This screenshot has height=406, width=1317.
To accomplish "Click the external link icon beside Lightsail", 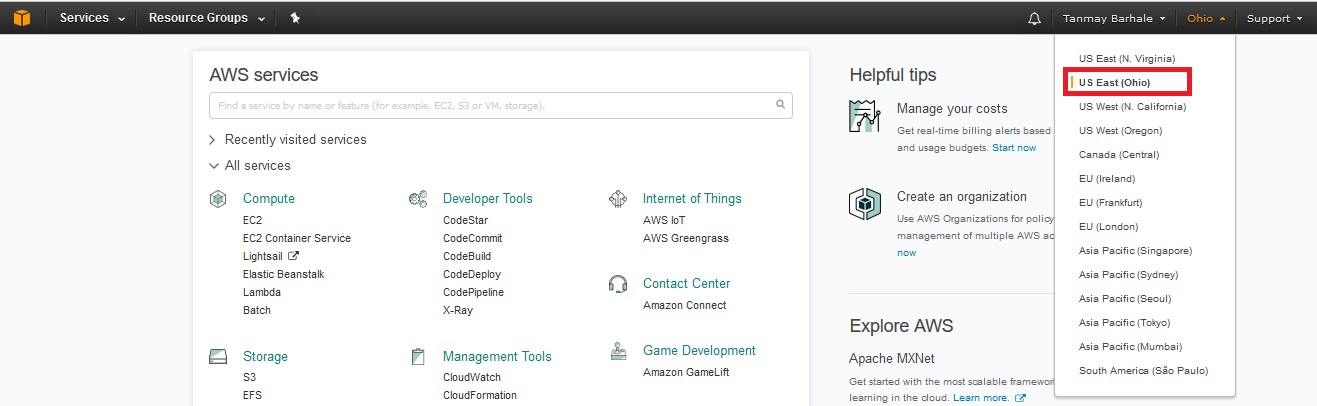I will click(x=294, y=256).
